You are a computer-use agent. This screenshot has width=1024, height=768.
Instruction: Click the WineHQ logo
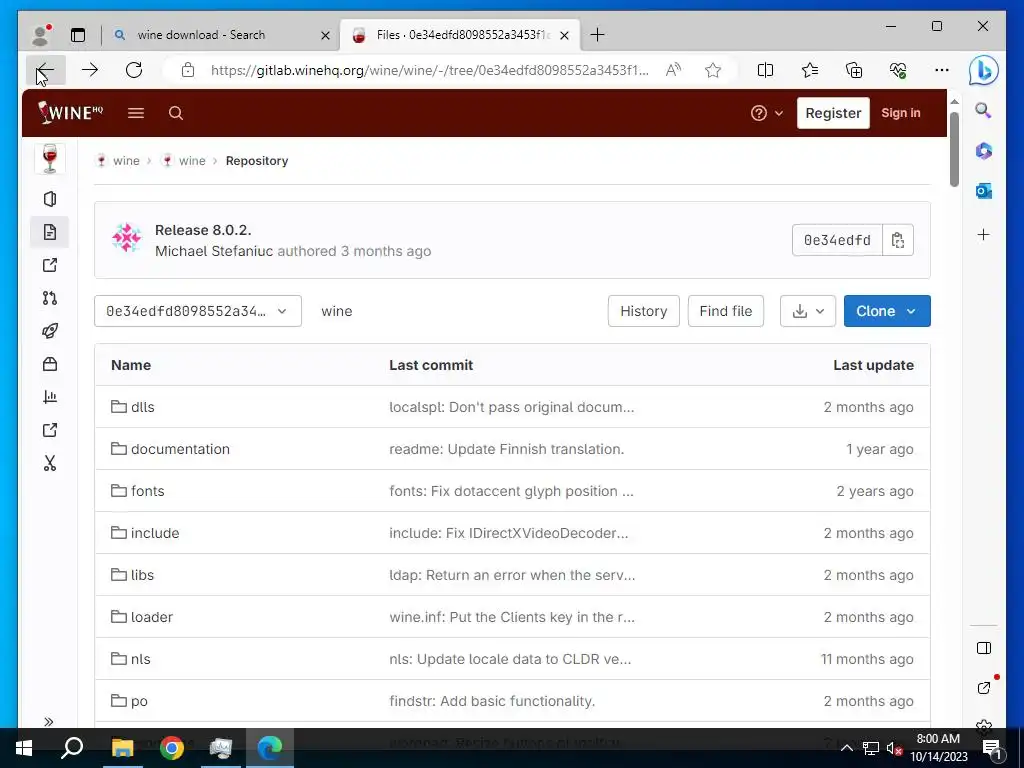click(71, 112)
